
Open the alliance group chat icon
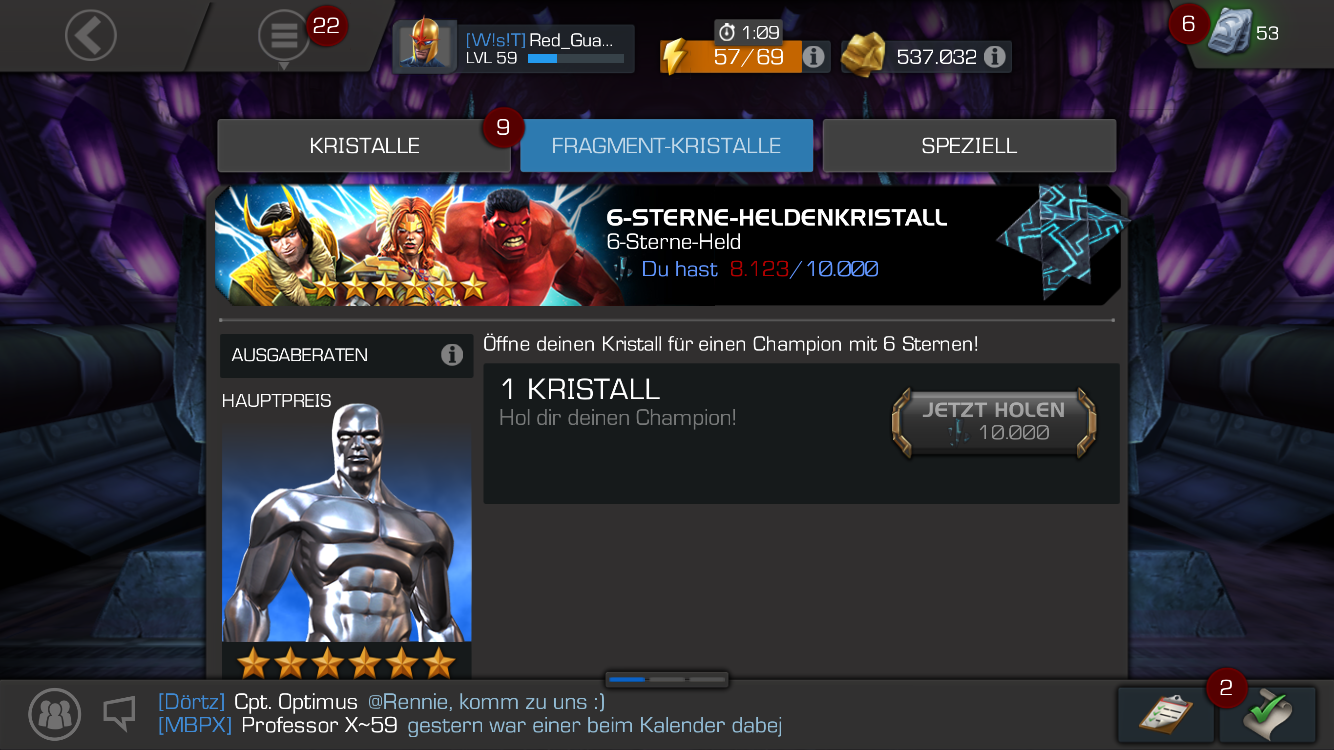pyautogui.click(x=55, y=714)
